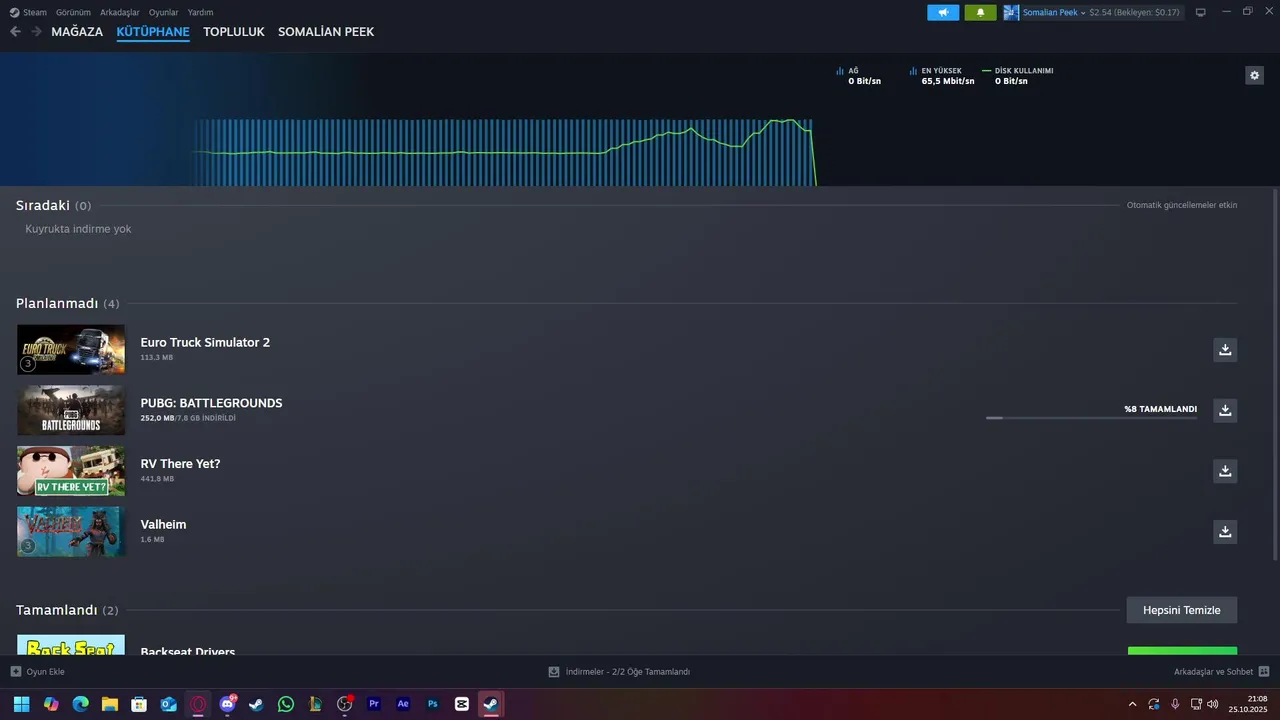Resume PUBG: BATTLEGROUNDS download
Viewport: 1280px width, 720px height.
tap(1225, 410)
